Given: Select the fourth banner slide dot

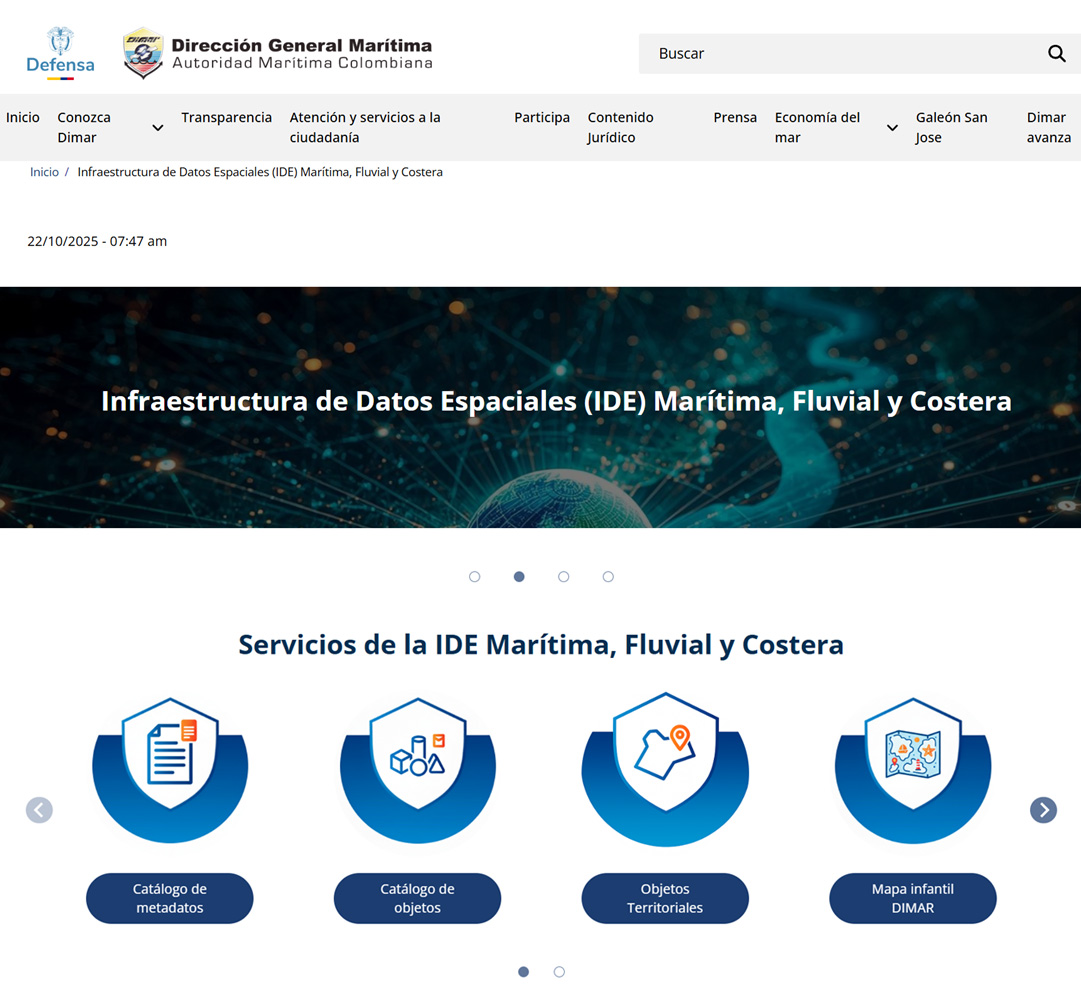Looking at the screenshot, I should click(x=608, y=577).
